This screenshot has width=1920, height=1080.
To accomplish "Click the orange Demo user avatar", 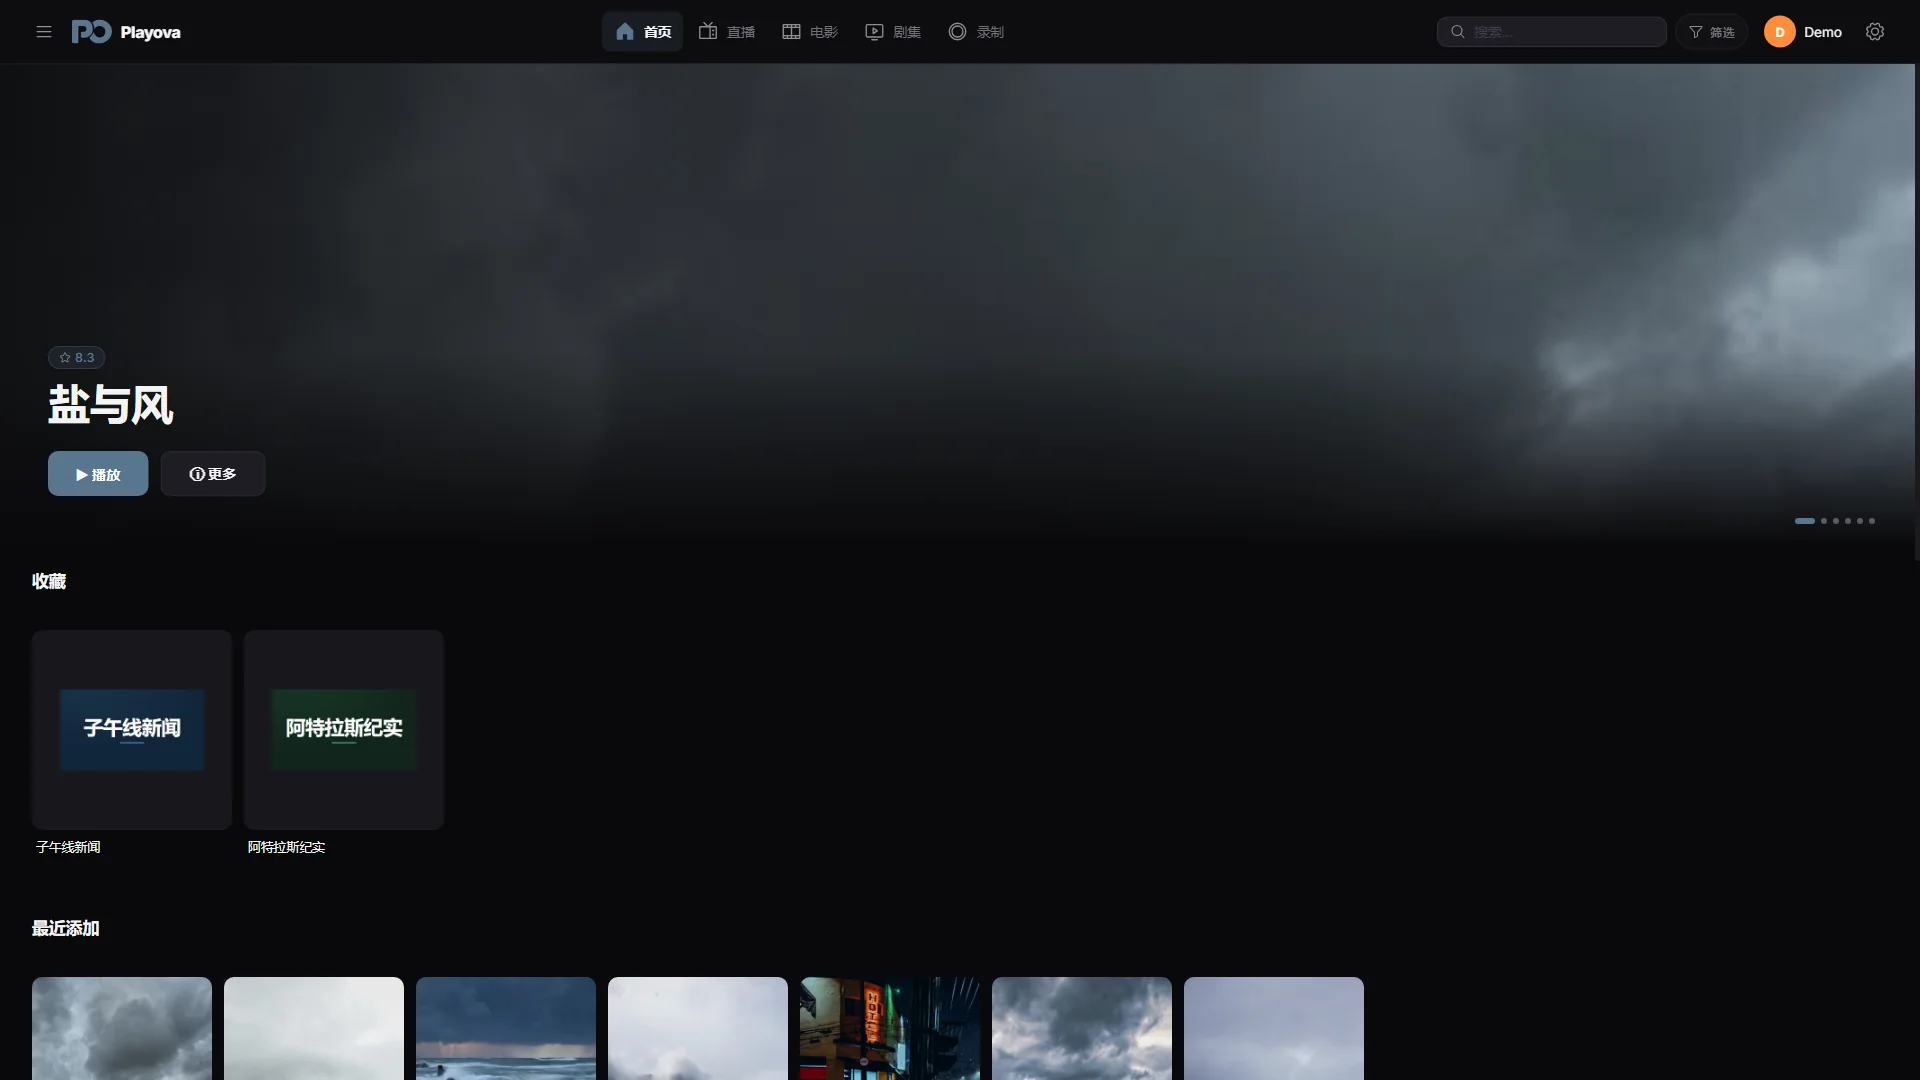I will click(x=1779, y=32).
